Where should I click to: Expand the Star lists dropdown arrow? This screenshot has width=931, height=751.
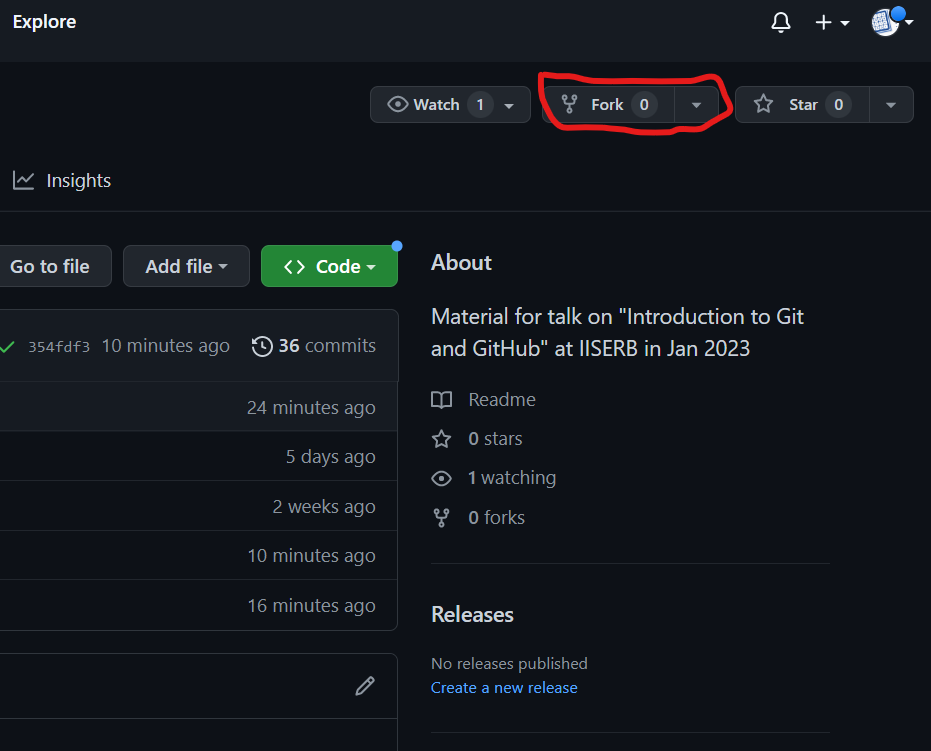891,105
